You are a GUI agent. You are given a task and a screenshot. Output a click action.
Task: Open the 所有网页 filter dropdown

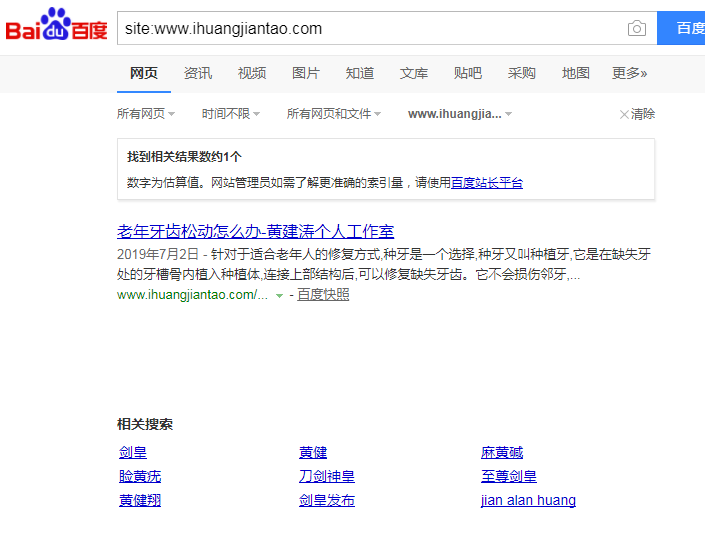(146, 114)
